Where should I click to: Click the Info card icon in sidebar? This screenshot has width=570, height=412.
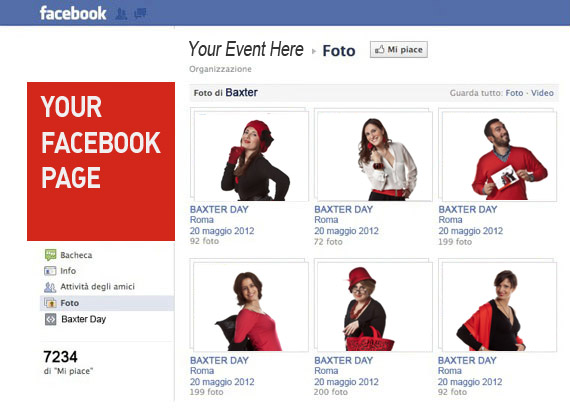(50, 271)
